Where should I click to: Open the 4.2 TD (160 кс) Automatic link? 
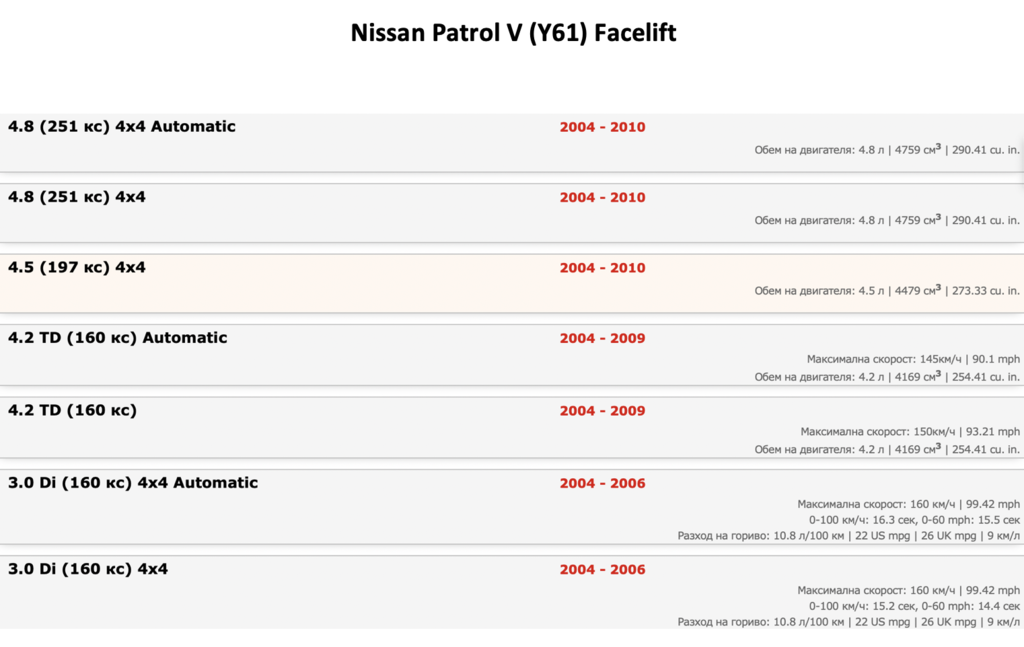click(118, 338)
